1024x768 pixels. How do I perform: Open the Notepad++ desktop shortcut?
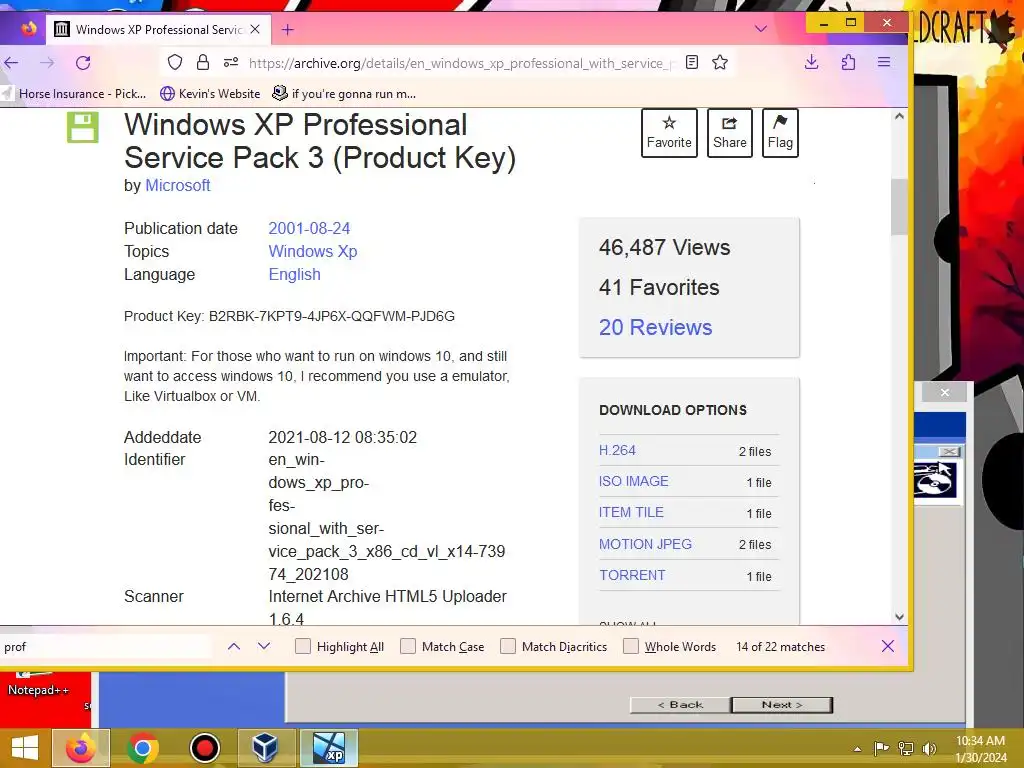coord(39,684)
